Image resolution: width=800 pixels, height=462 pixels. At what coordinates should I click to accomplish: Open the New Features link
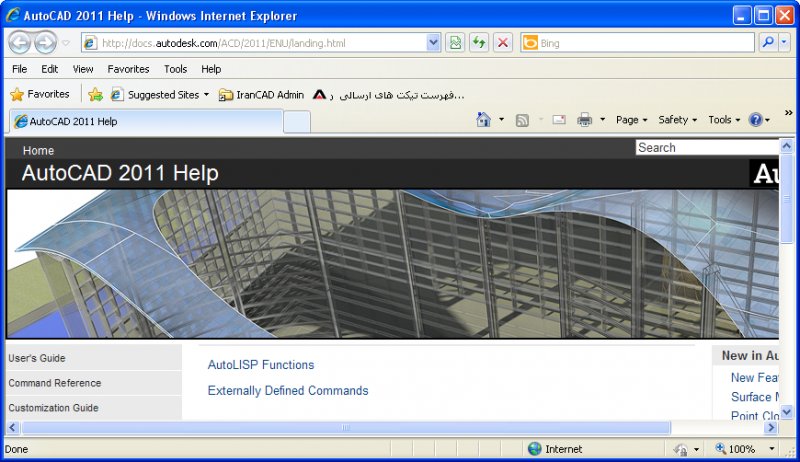tap(755, 378)
